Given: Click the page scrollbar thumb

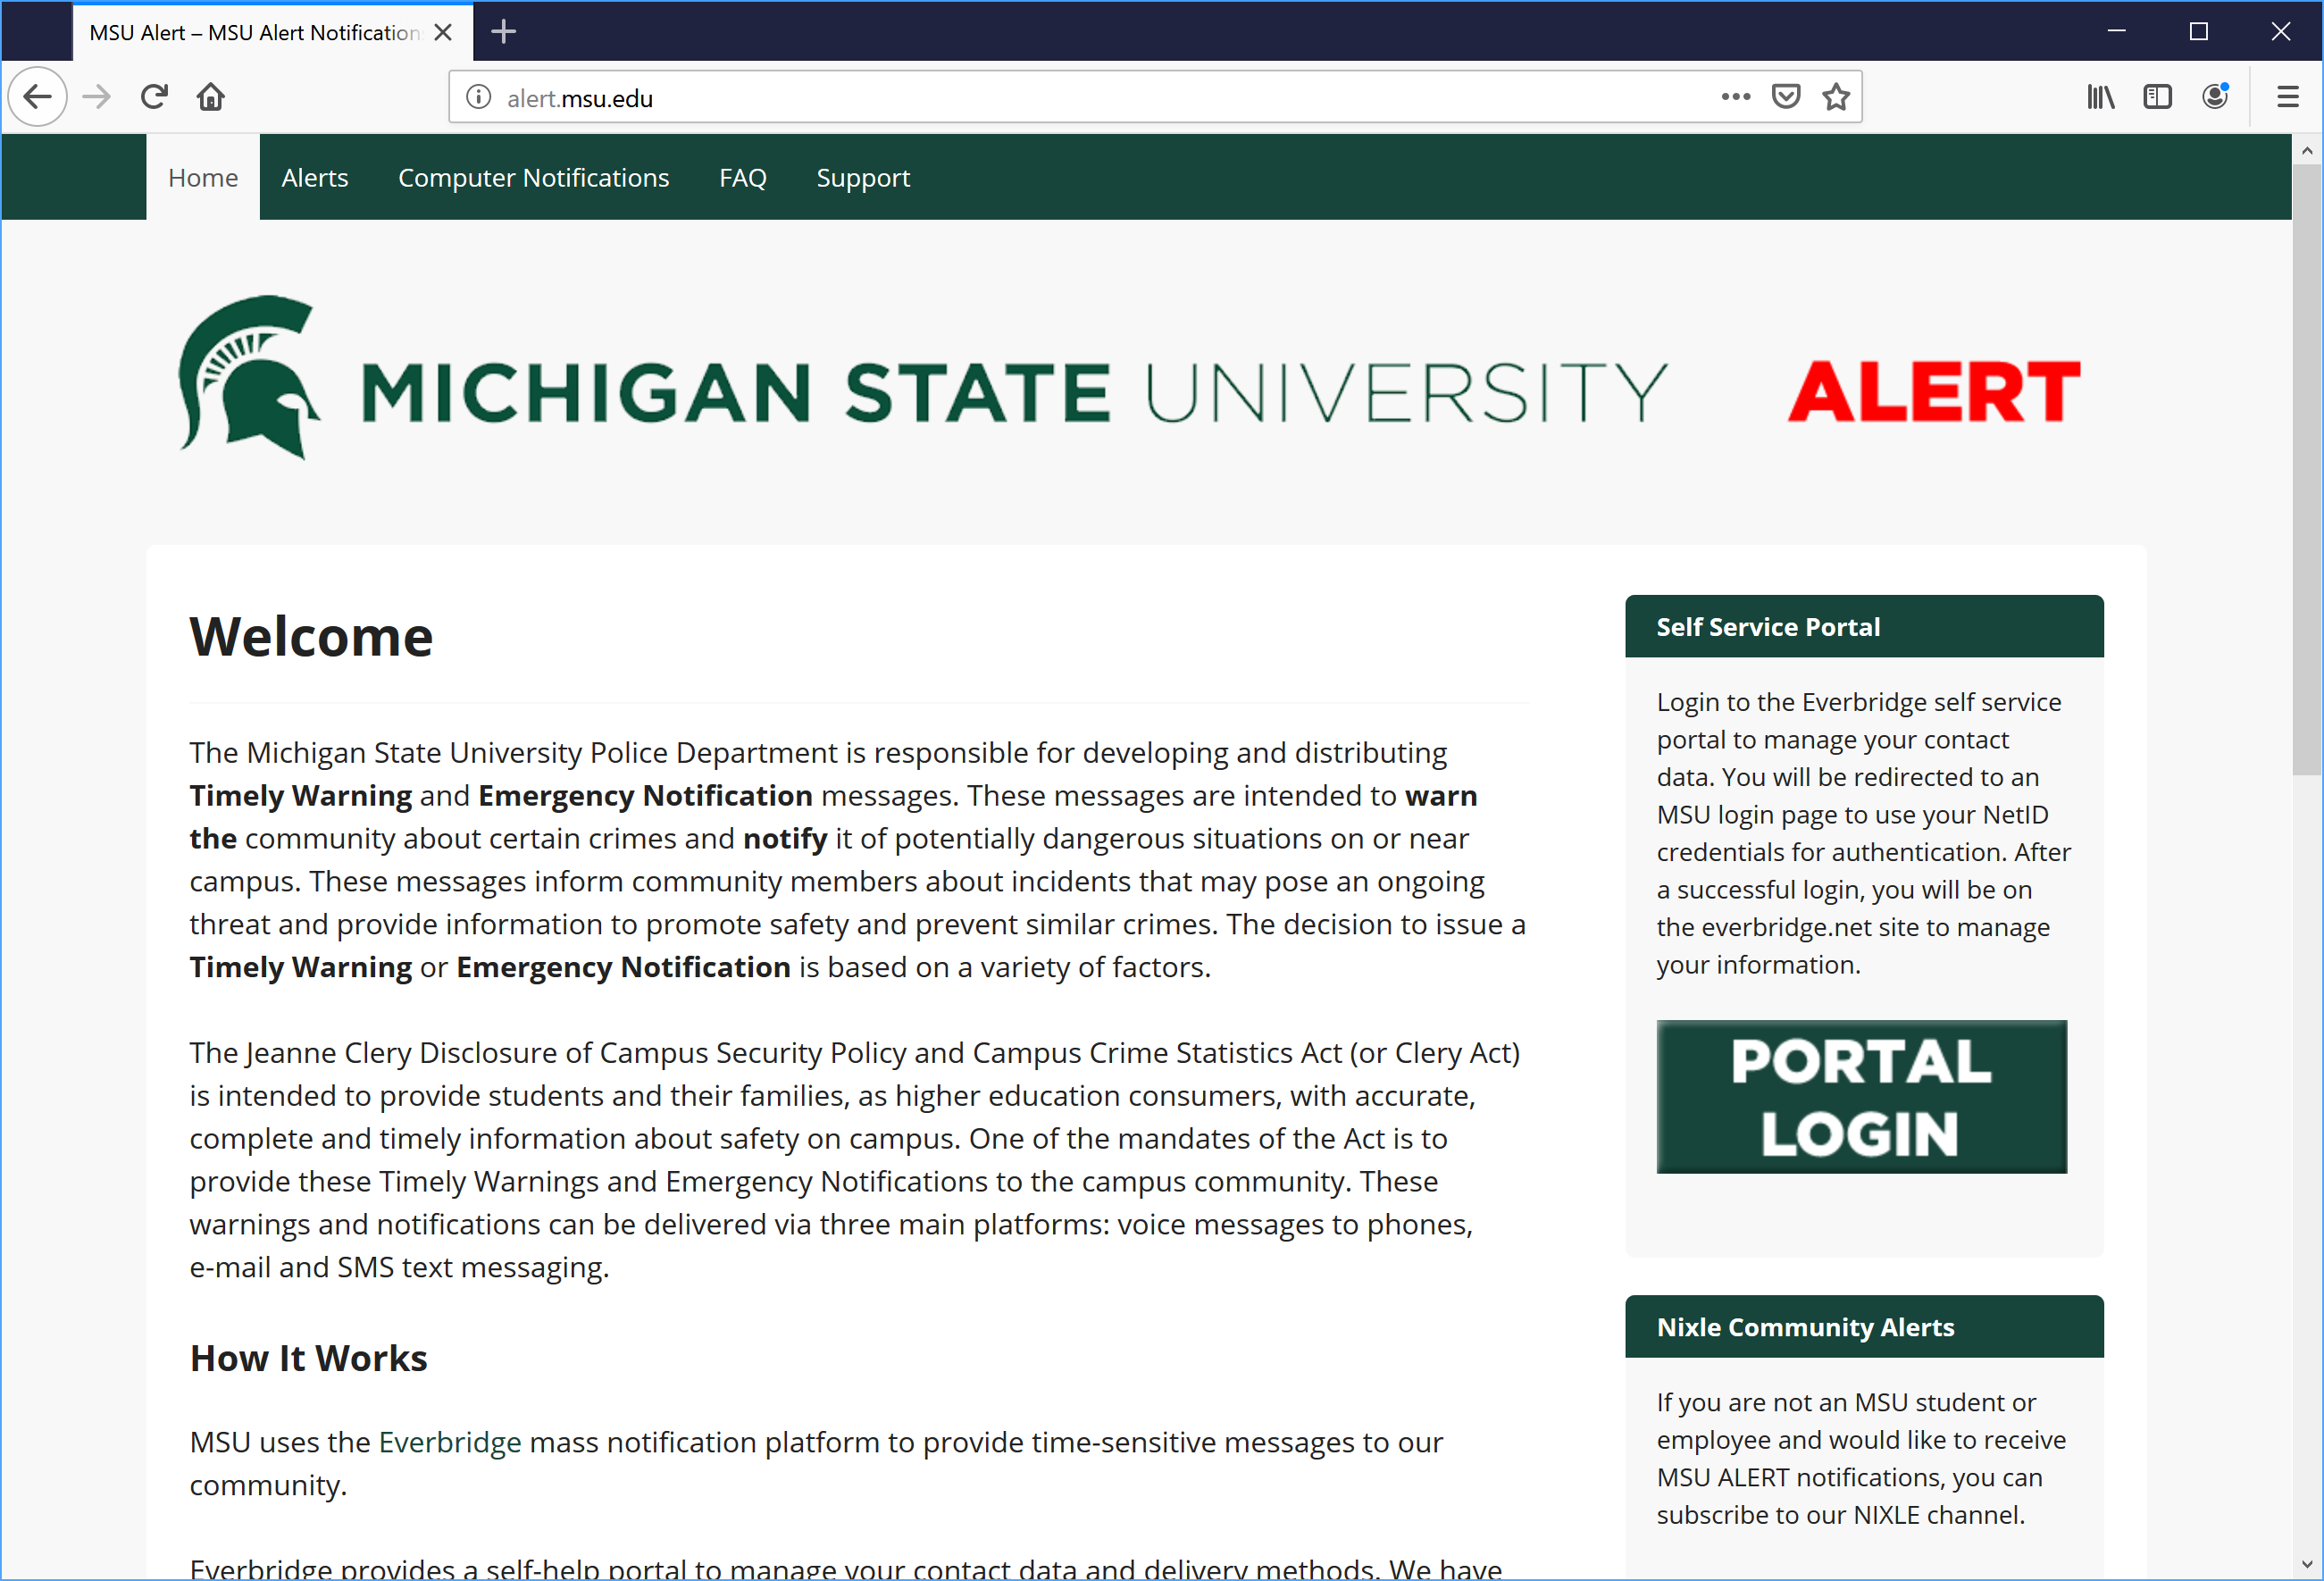Looking at the screenshot, I should (2307, 470).
